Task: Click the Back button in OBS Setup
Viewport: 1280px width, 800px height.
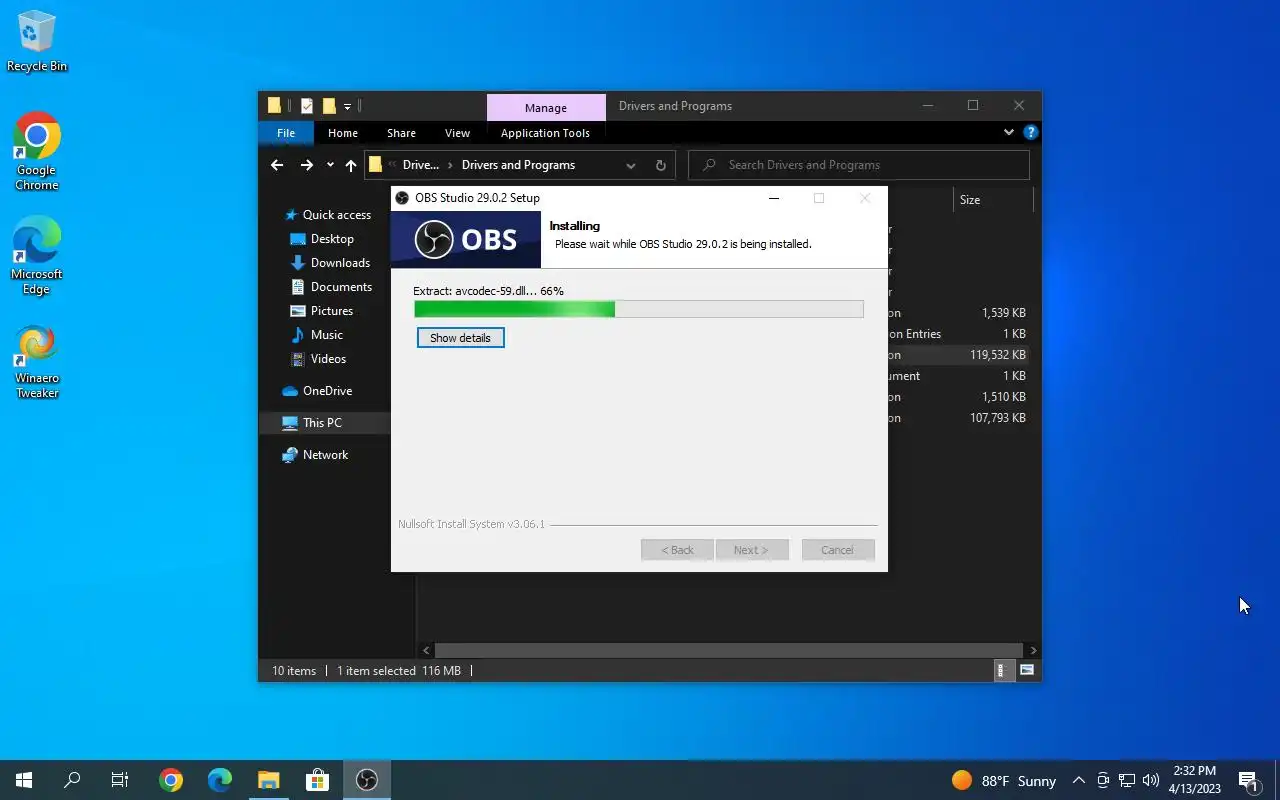Action: (677, 550)
